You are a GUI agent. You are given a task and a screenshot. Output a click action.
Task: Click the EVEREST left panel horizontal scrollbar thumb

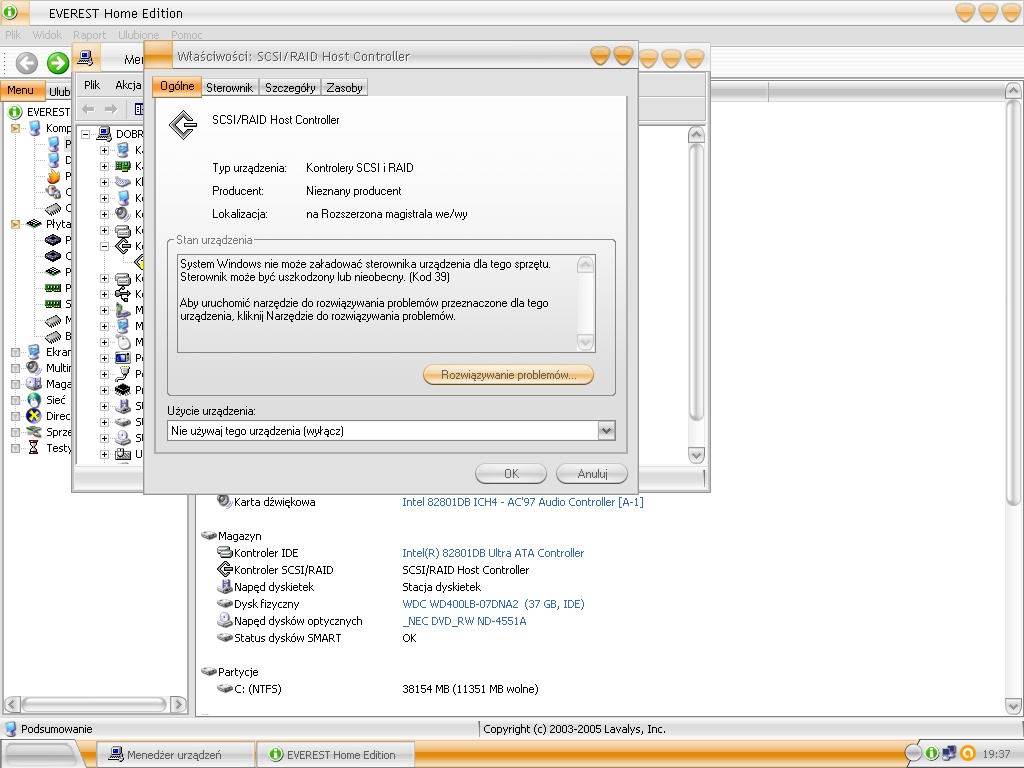(93, 705)
